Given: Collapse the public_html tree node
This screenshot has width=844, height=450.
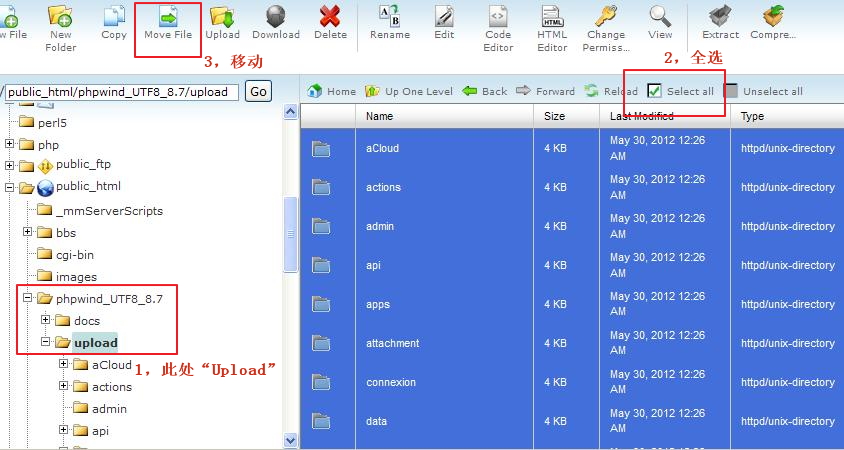Looking at the screenshot, I should pos(10,187).
